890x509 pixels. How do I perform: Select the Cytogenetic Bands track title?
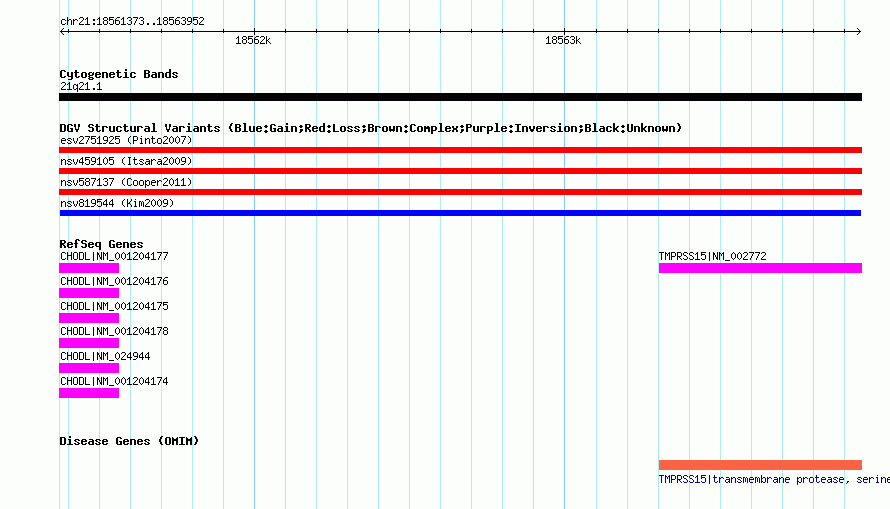point(119,74)
